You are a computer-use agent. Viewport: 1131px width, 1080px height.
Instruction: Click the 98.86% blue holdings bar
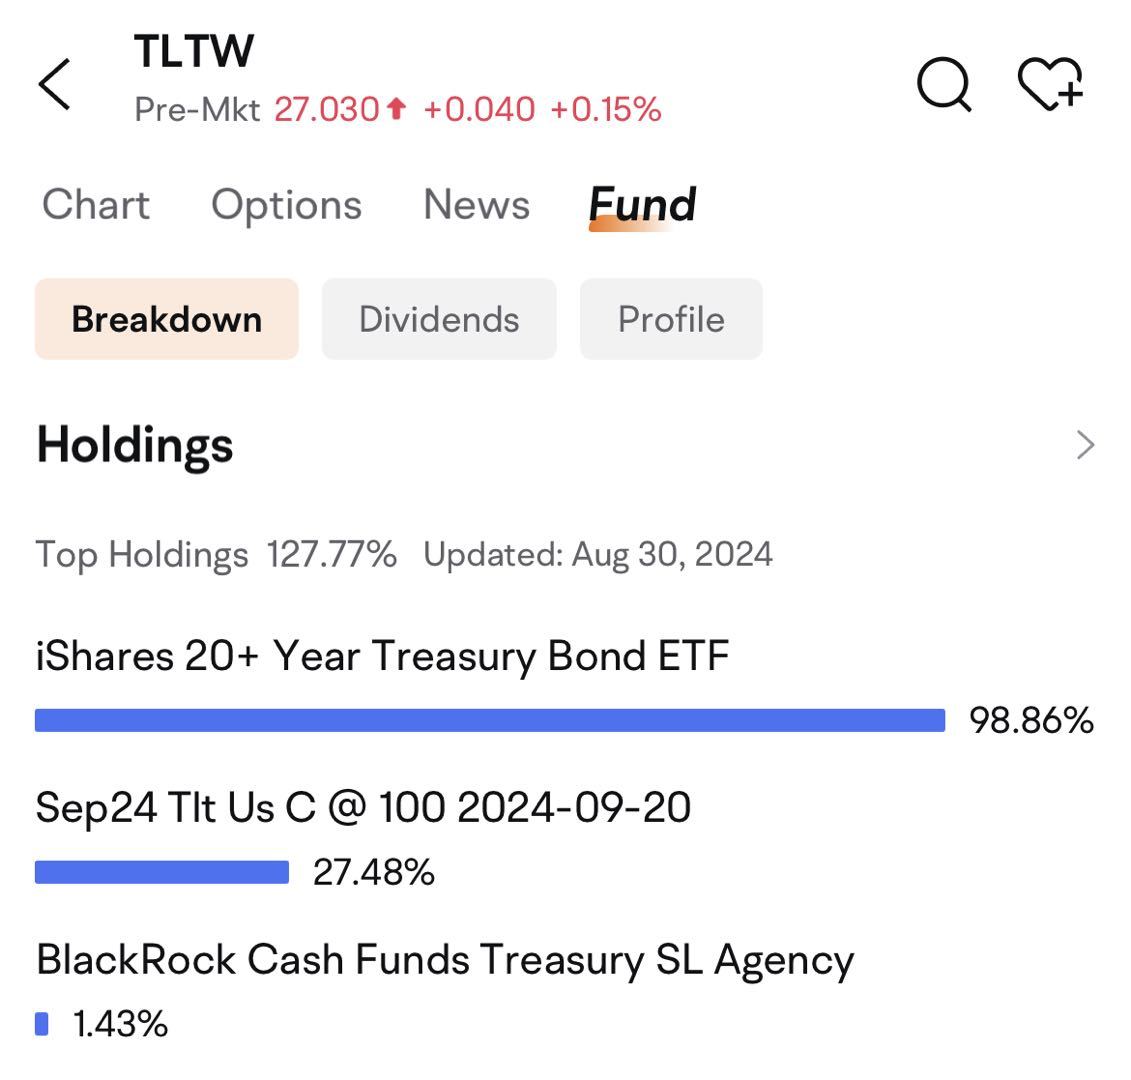(490, 720)
